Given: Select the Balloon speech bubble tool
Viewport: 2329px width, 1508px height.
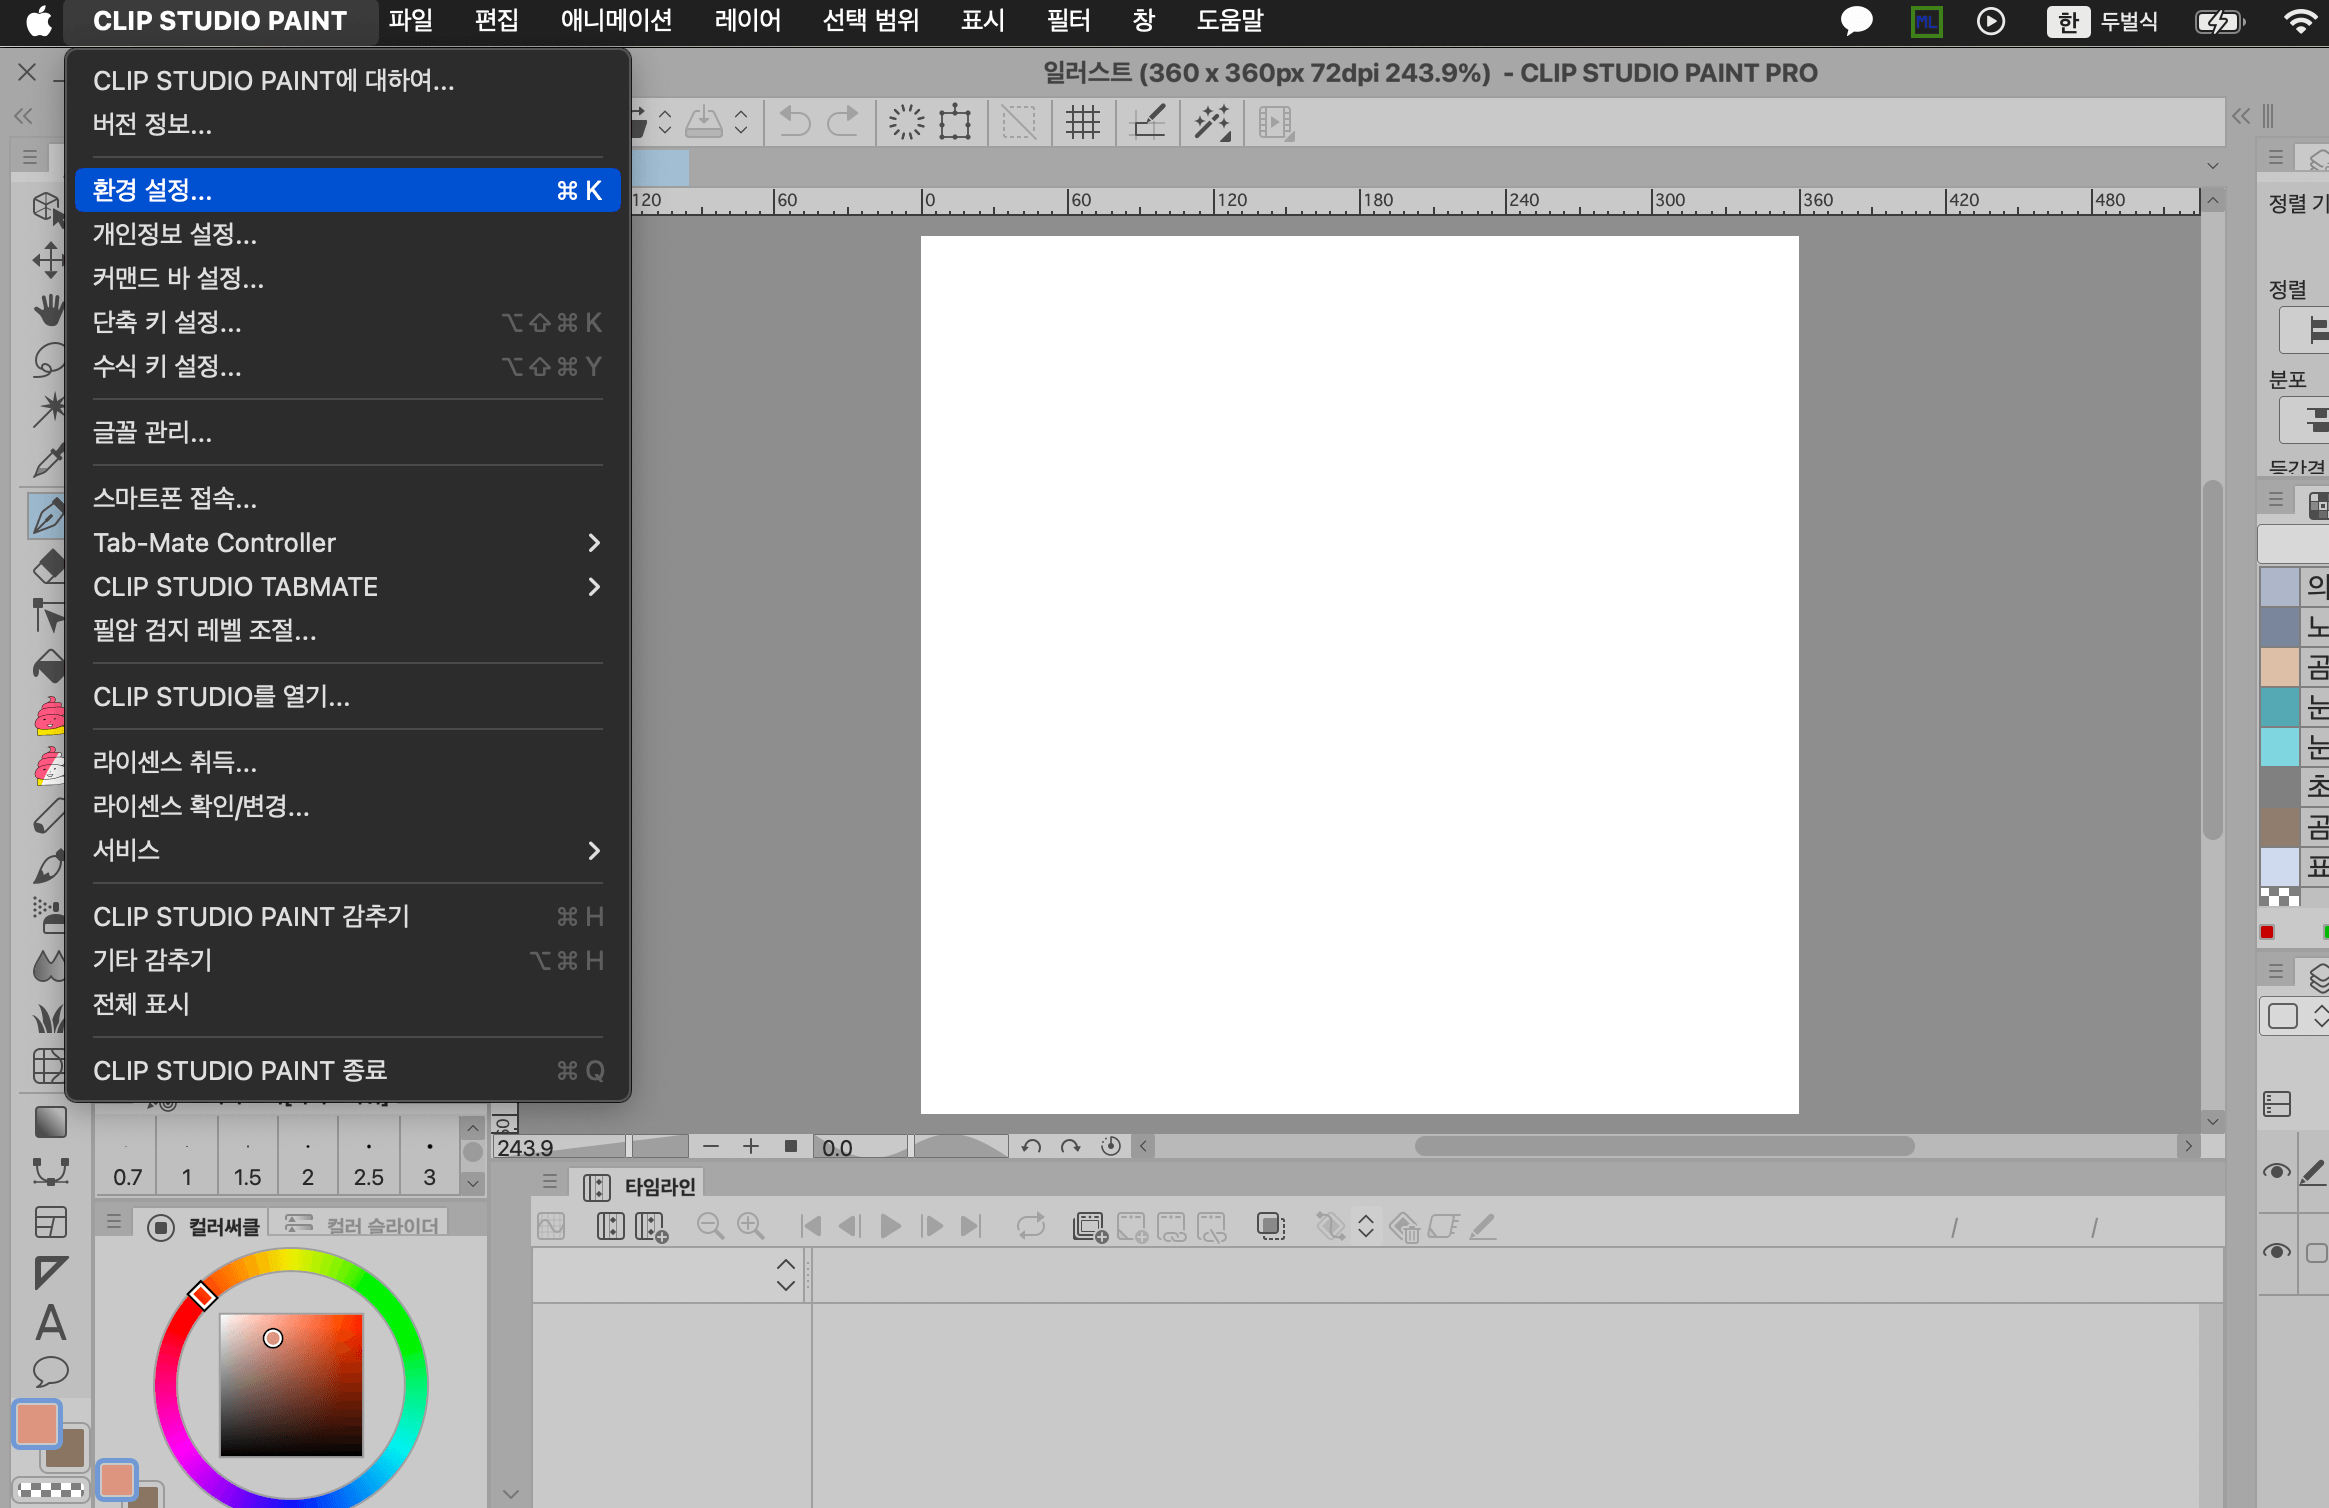Looking at the screenshot, I should pos(50,1371).
